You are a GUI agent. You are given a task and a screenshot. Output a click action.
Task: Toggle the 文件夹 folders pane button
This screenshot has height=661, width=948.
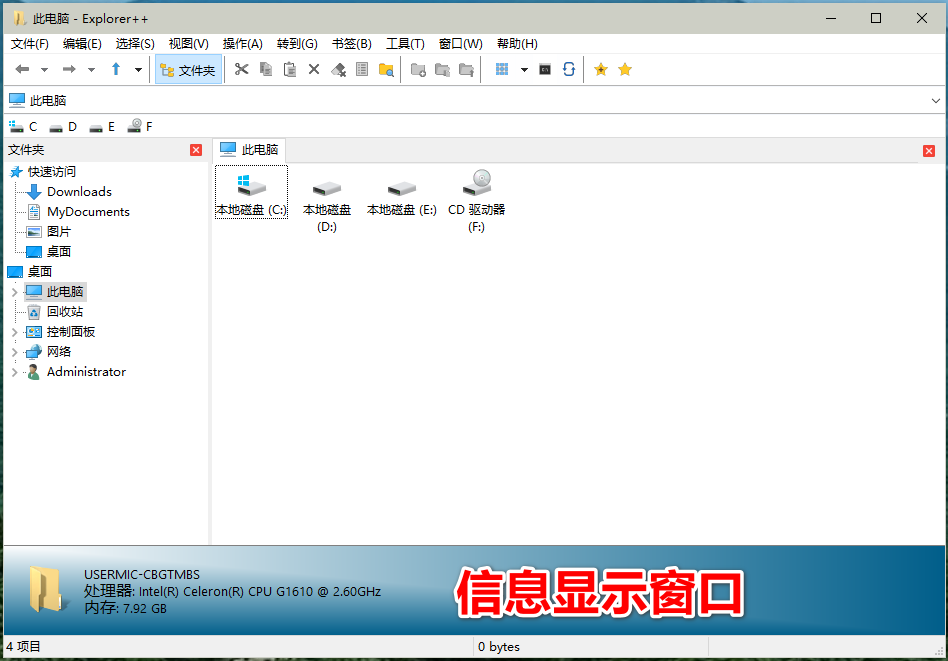coord(188,69)
